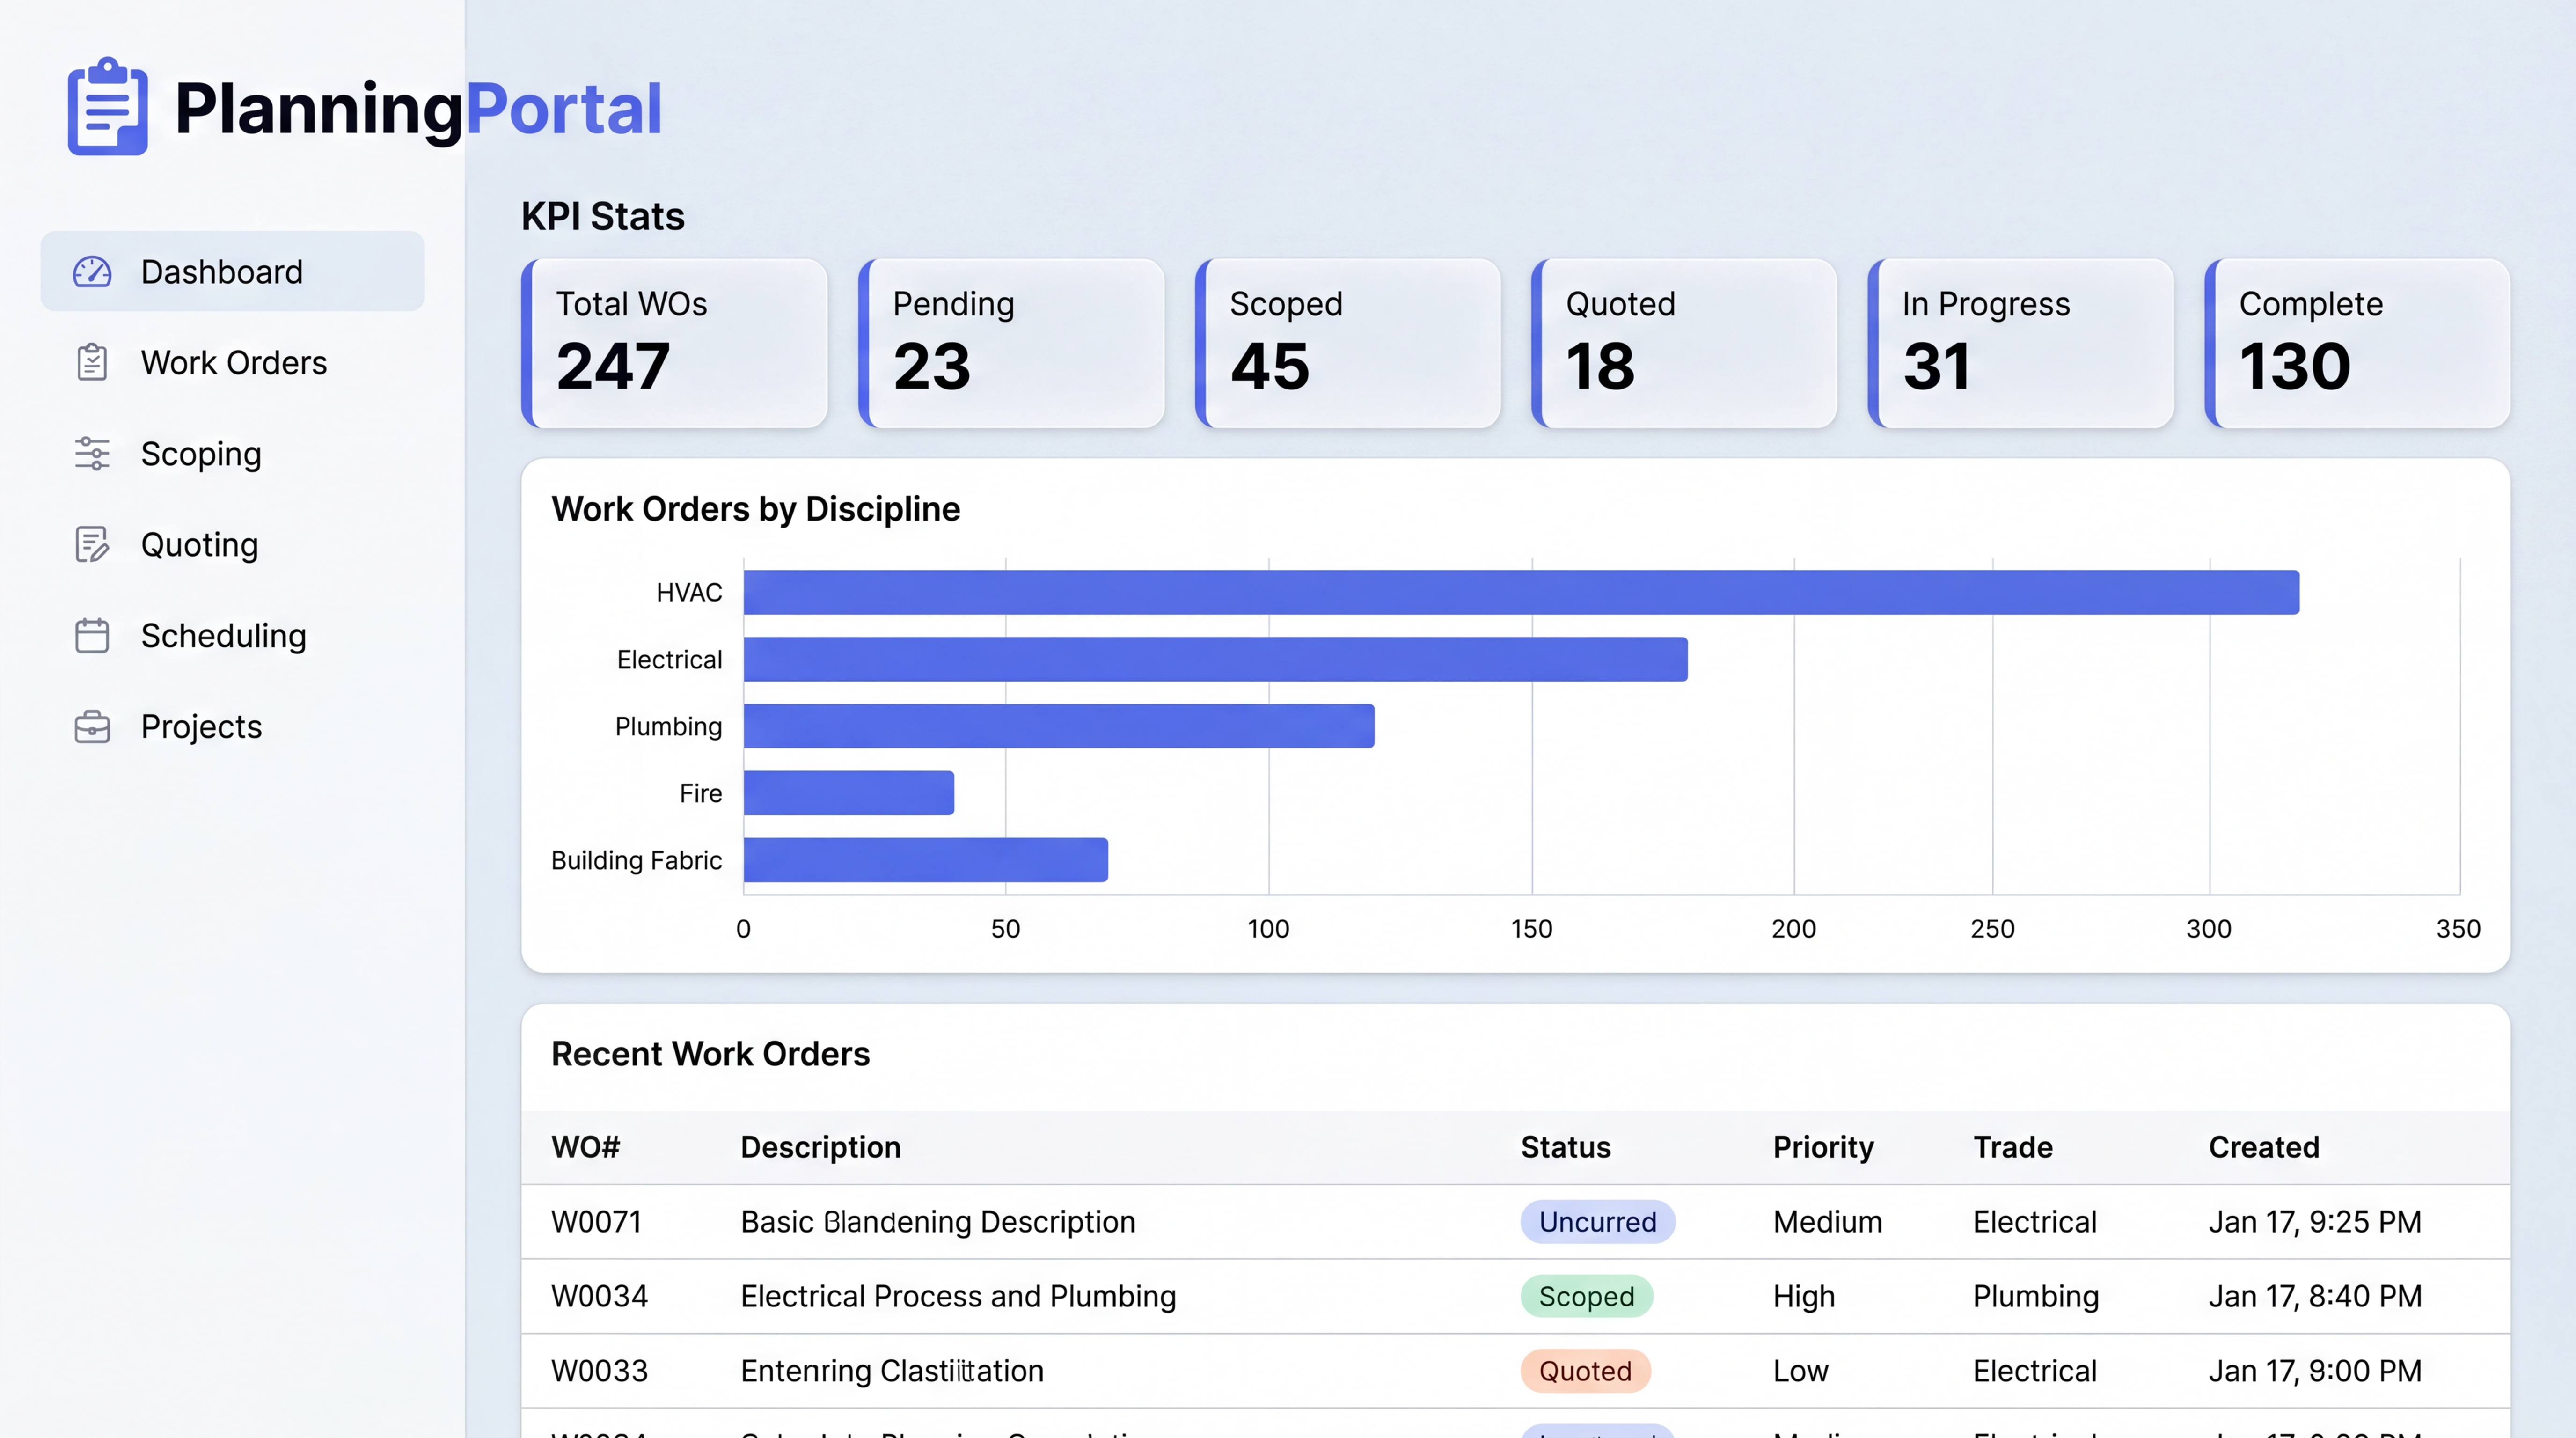
Task: Select the Quoting pencil icon
Action: (x=92, y=544)
